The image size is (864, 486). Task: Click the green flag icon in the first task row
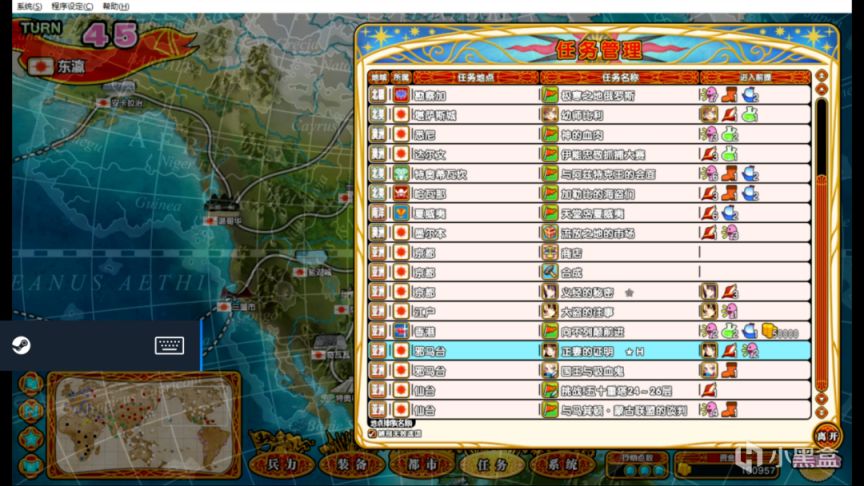tap(549, 95)
